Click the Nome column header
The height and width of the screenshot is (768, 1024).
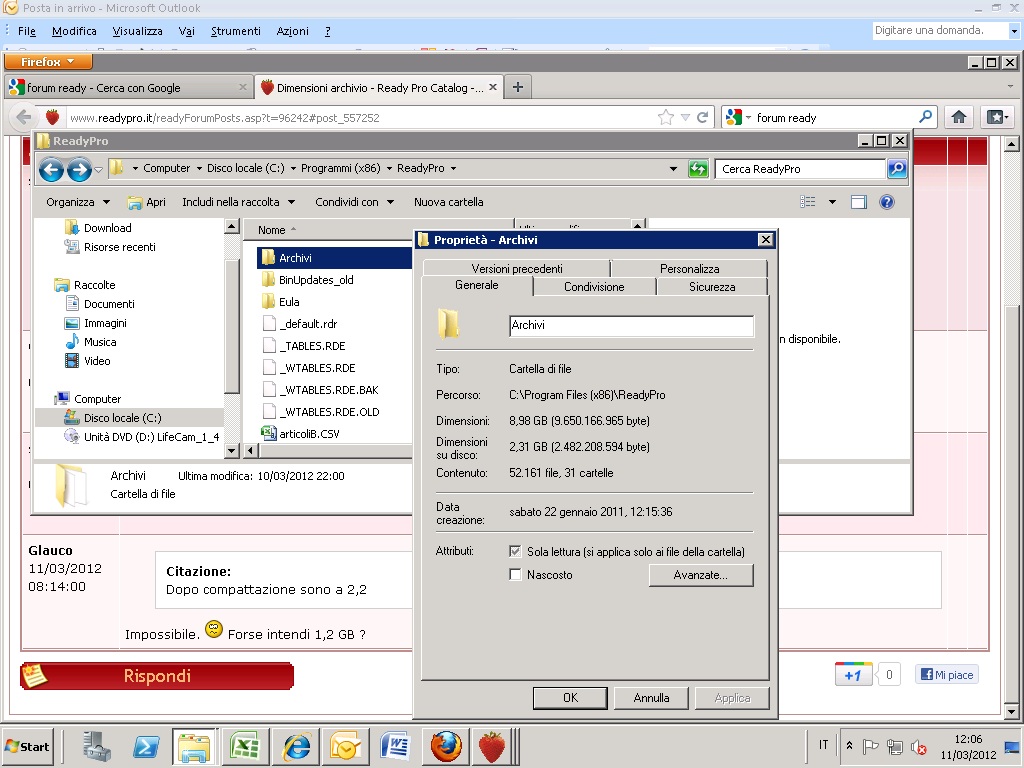[x=271, y=230]
